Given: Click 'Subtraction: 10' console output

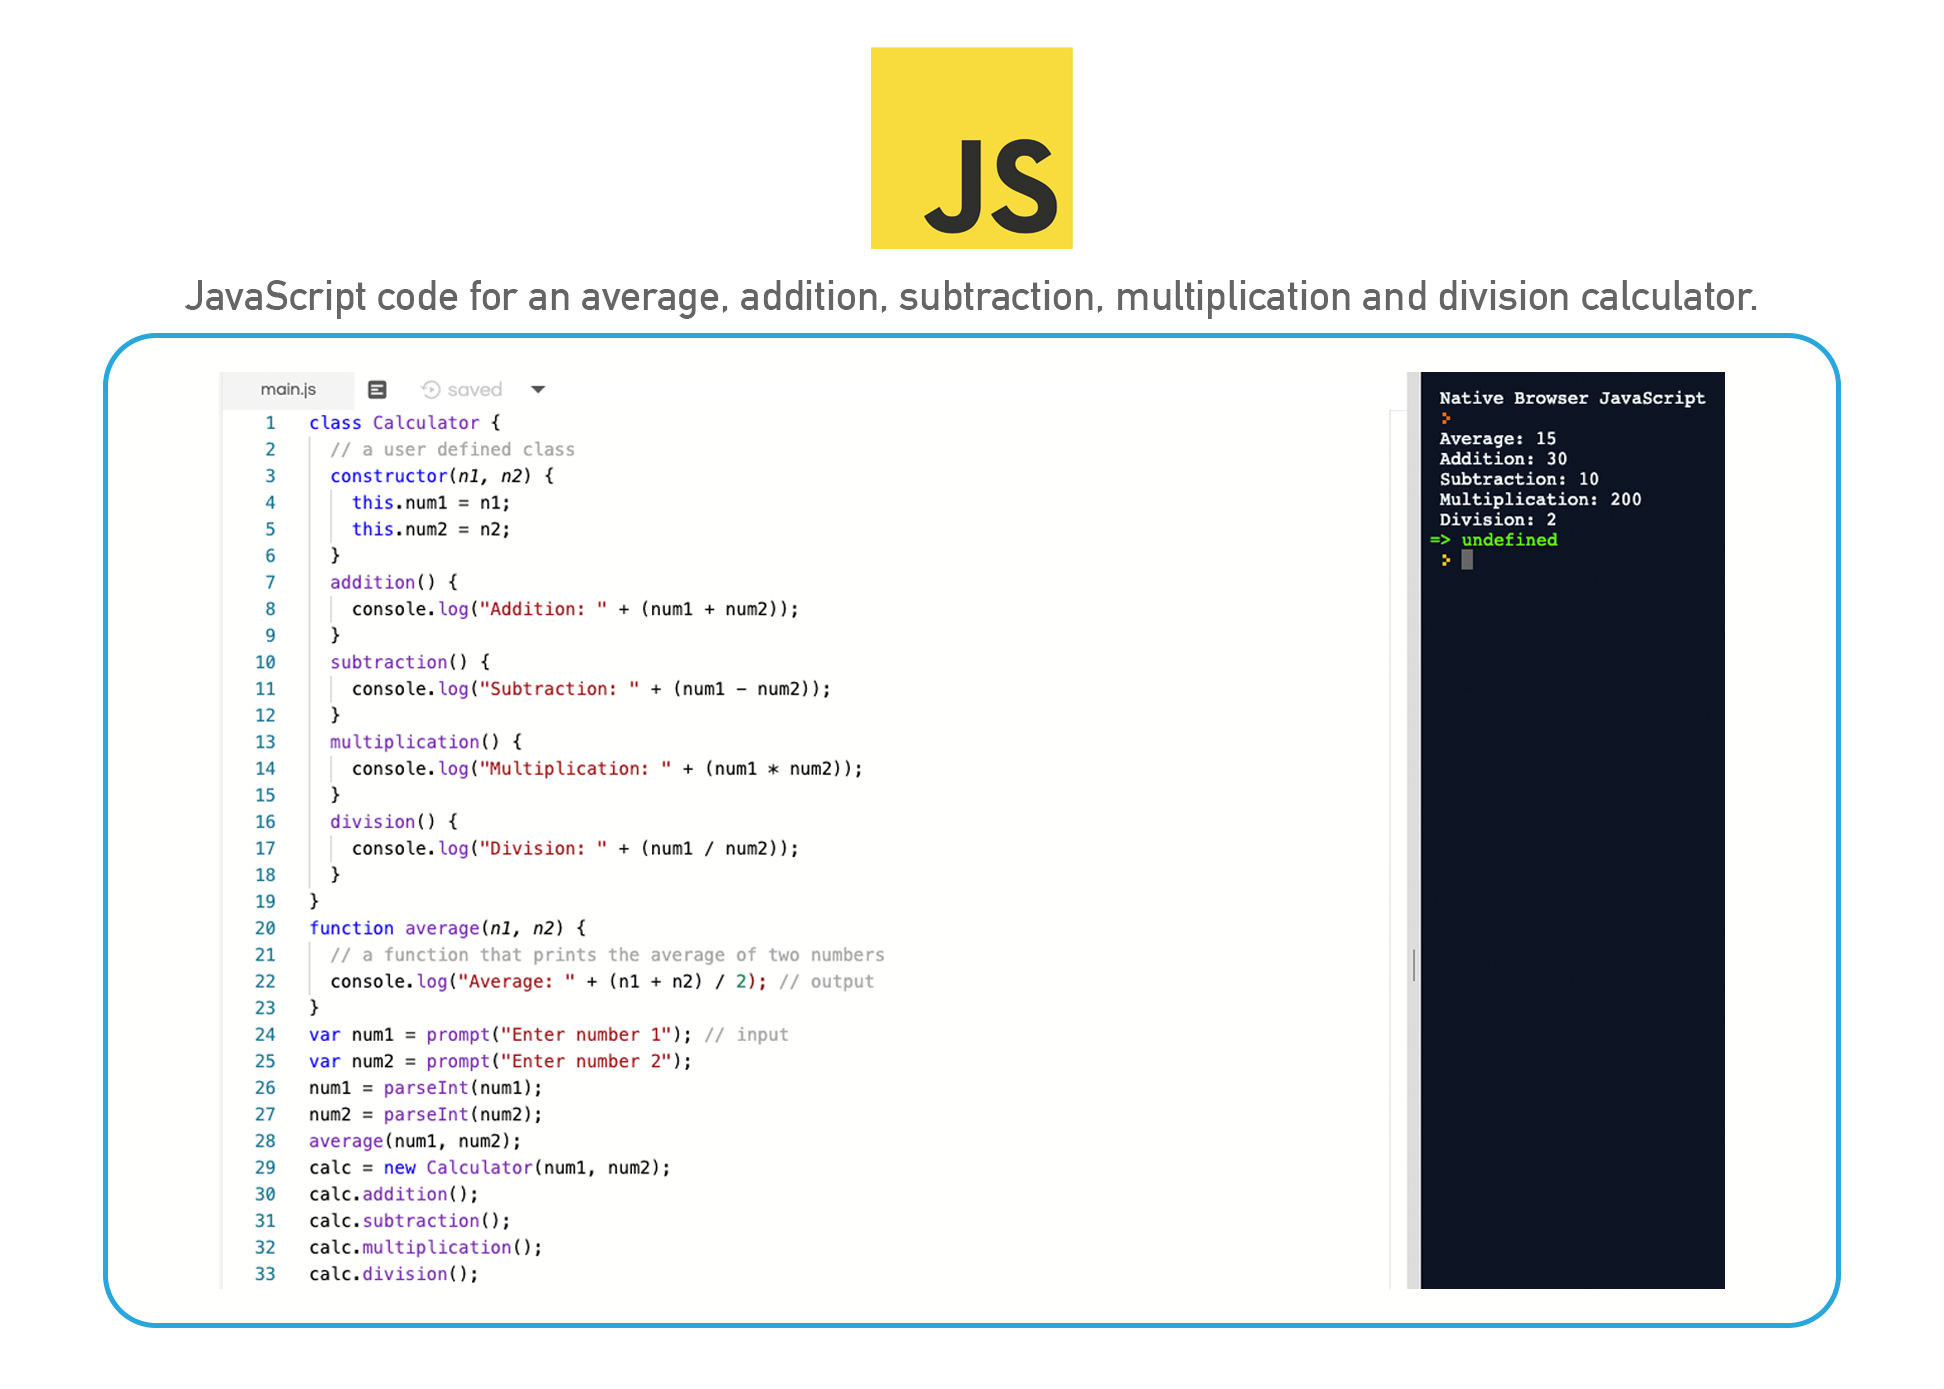Looking at the screenshot, I should [1519, 479].
